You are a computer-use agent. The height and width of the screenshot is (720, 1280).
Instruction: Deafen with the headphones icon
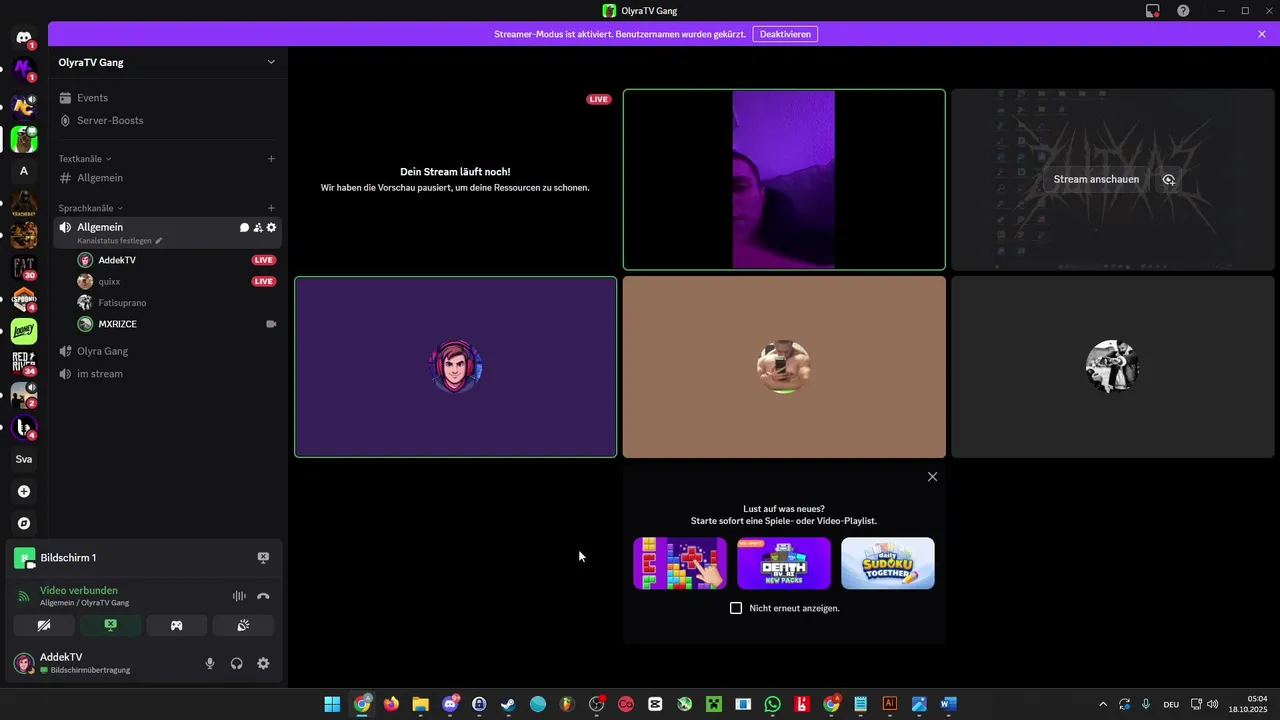[237, 663]
